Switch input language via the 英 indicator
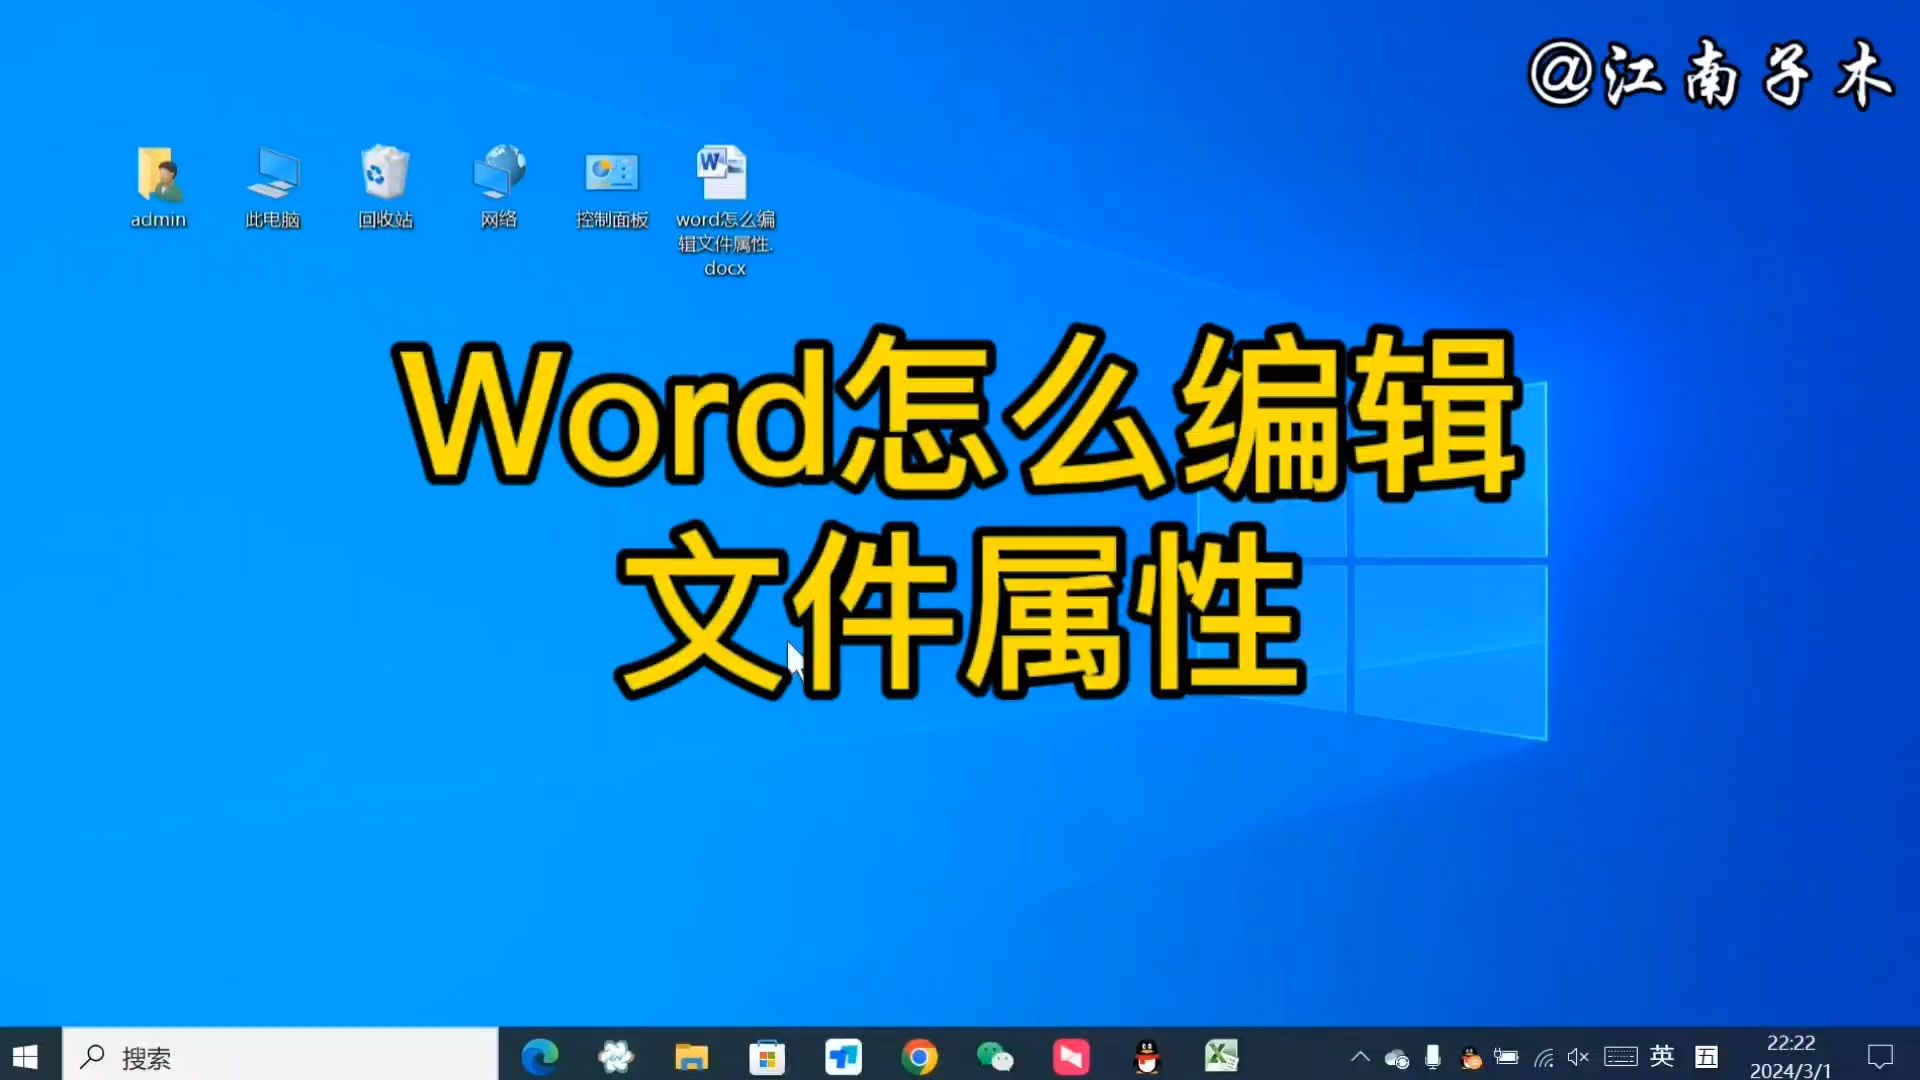 1663,1056
